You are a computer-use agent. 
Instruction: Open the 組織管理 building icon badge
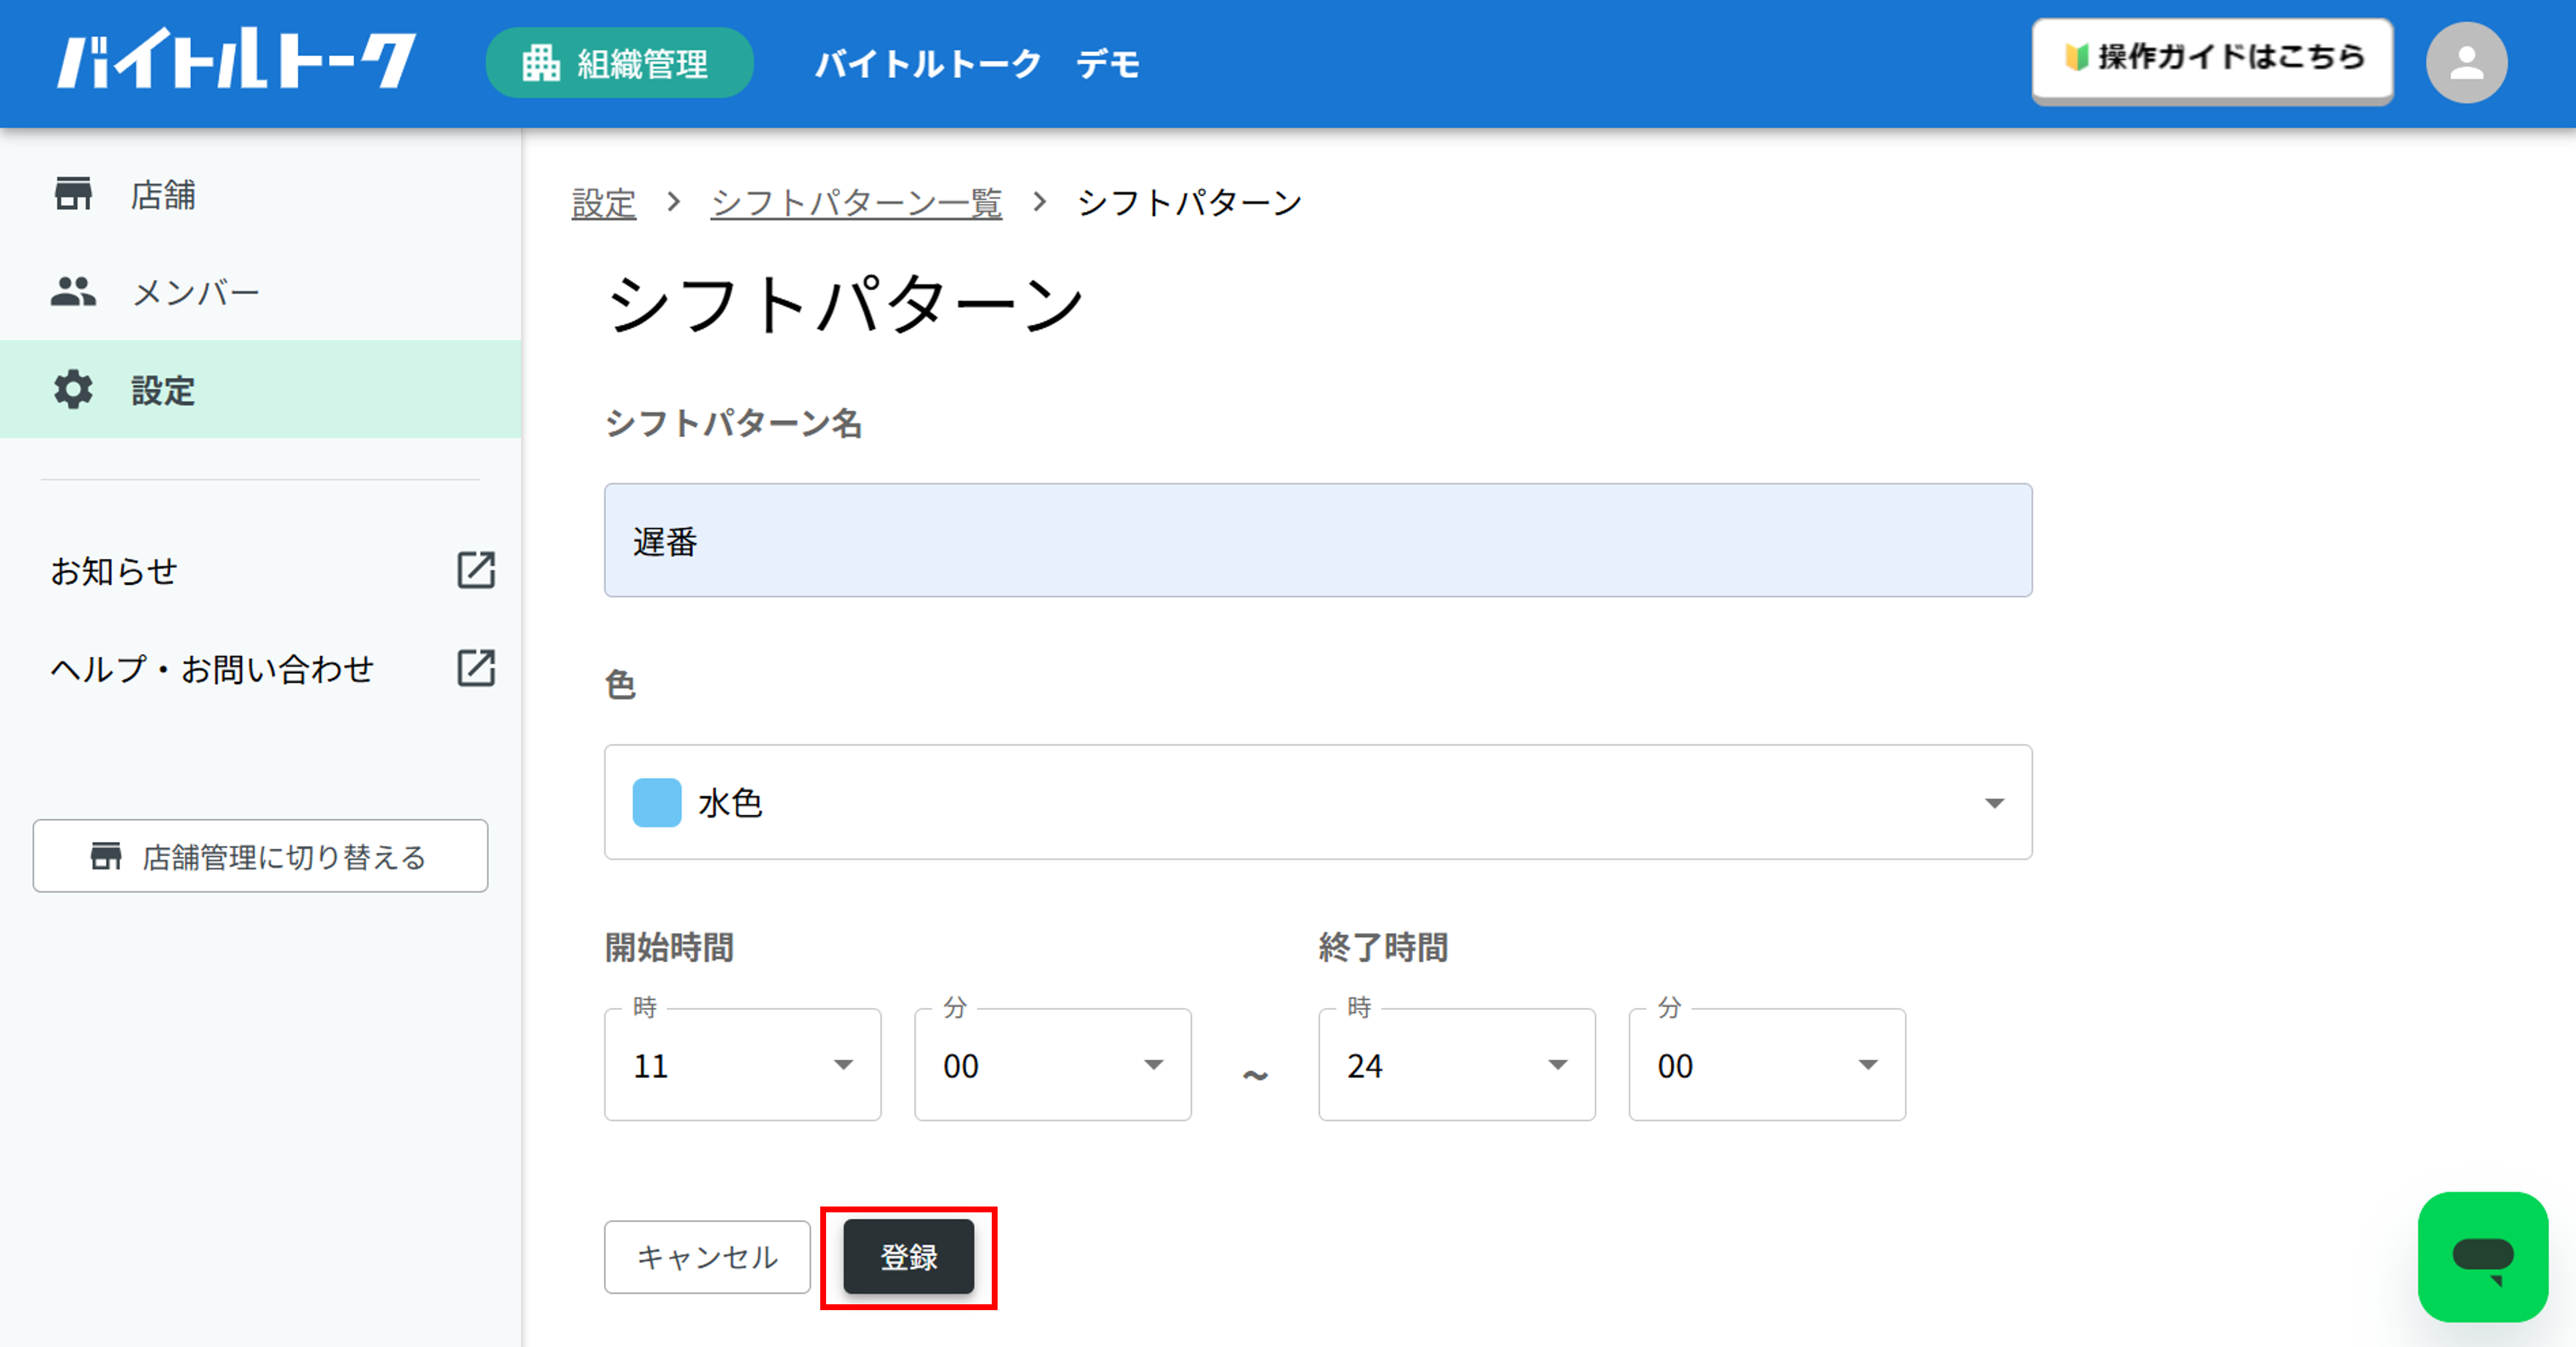(x=619, y=63)
